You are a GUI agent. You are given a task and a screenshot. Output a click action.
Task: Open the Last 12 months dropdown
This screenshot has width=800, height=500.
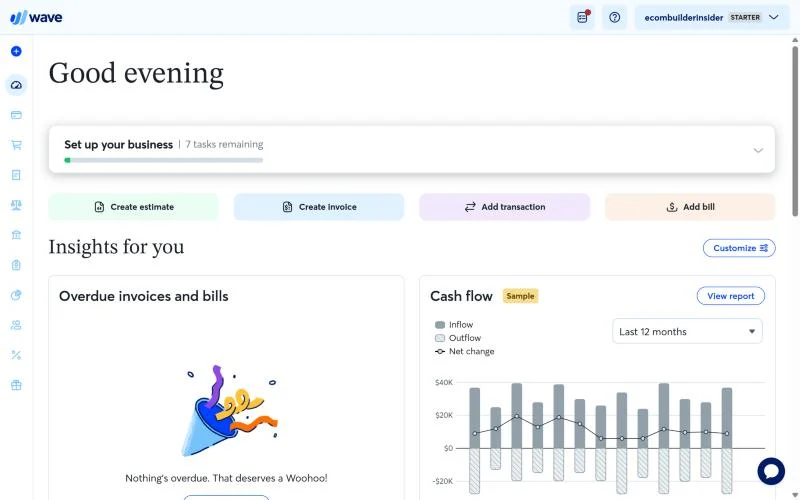[687, 332]
